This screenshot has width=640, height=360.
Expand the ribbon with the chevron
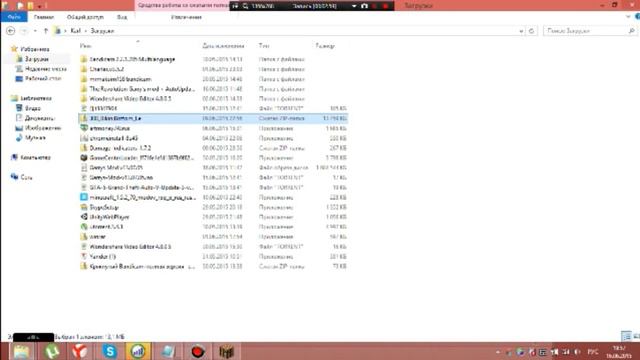(x=628, y=17)
